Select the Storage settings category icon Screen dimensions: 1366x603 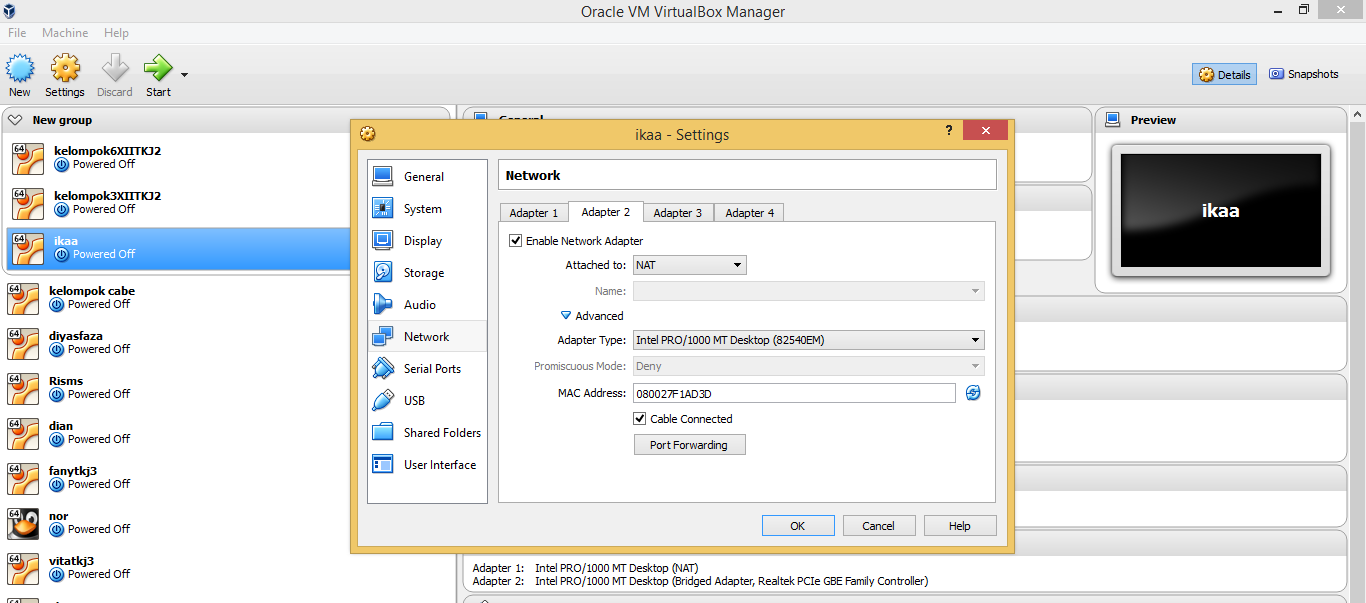(382, 272)
